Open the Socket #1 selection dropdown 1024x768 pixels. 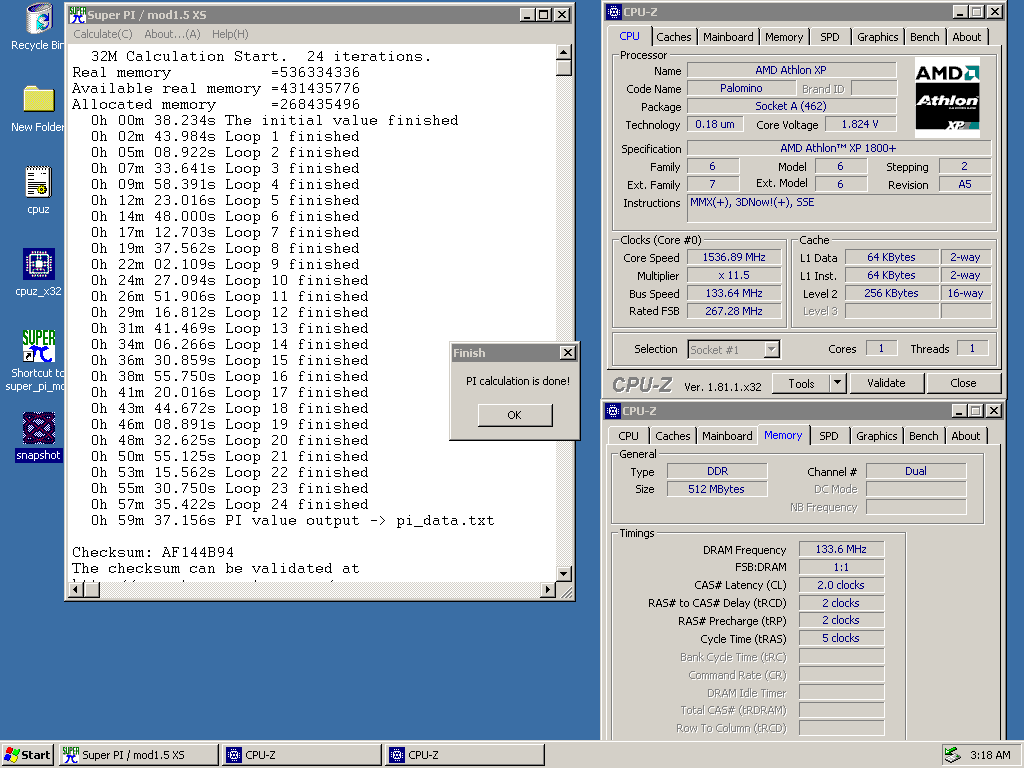(x=771, y=349)
